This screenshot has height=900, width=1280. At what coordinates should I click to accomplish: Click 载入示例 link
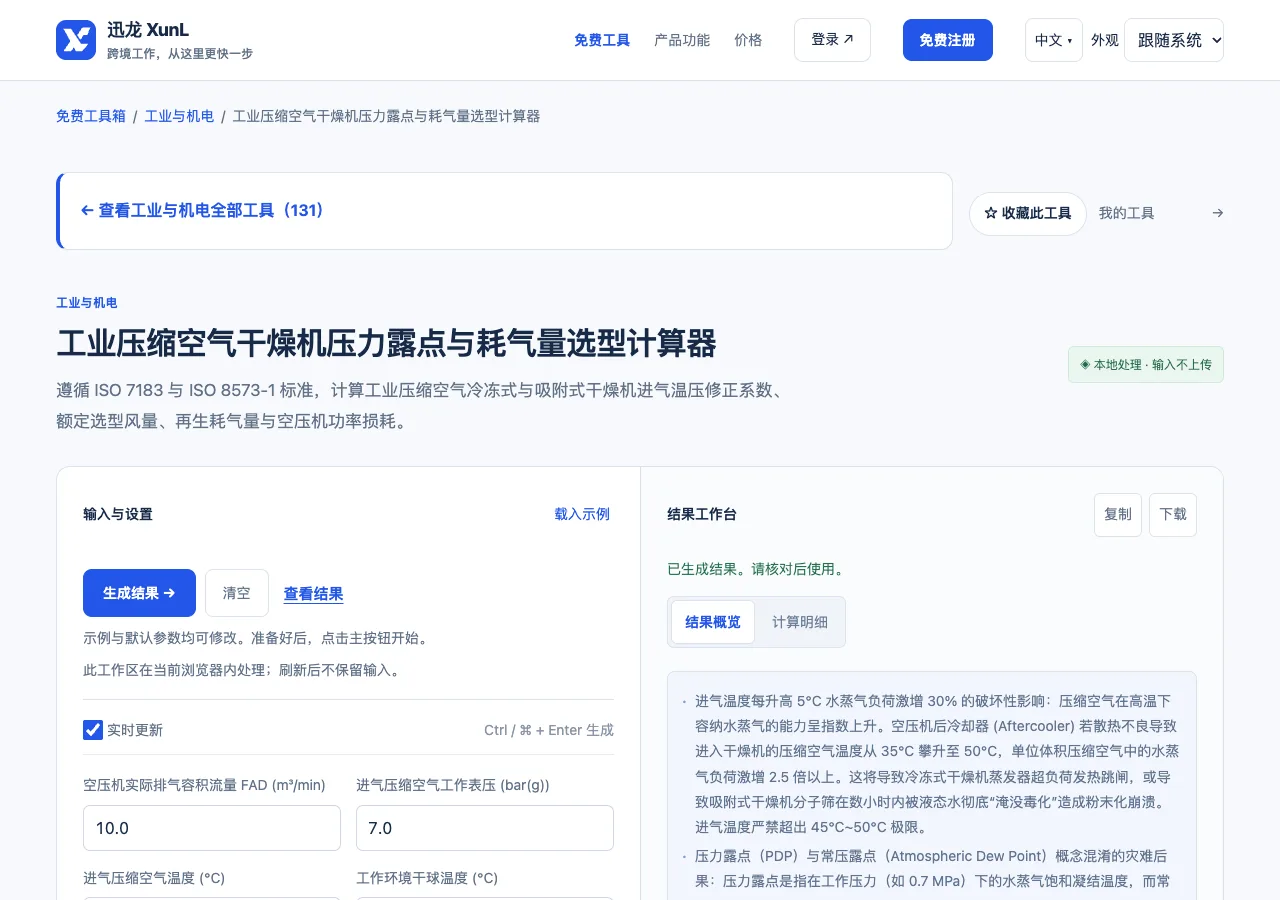[x=582, y=514]
